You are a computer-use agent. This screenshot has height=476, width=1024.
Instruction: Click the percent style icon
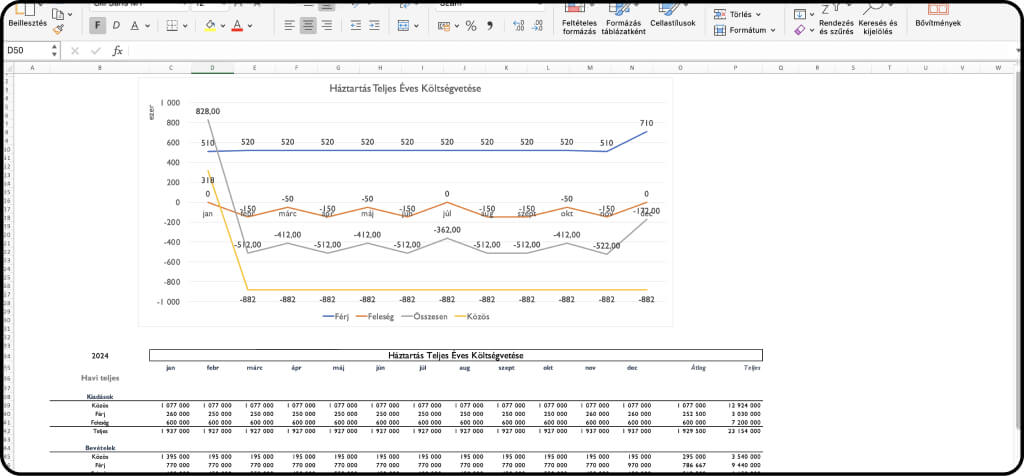470,25
